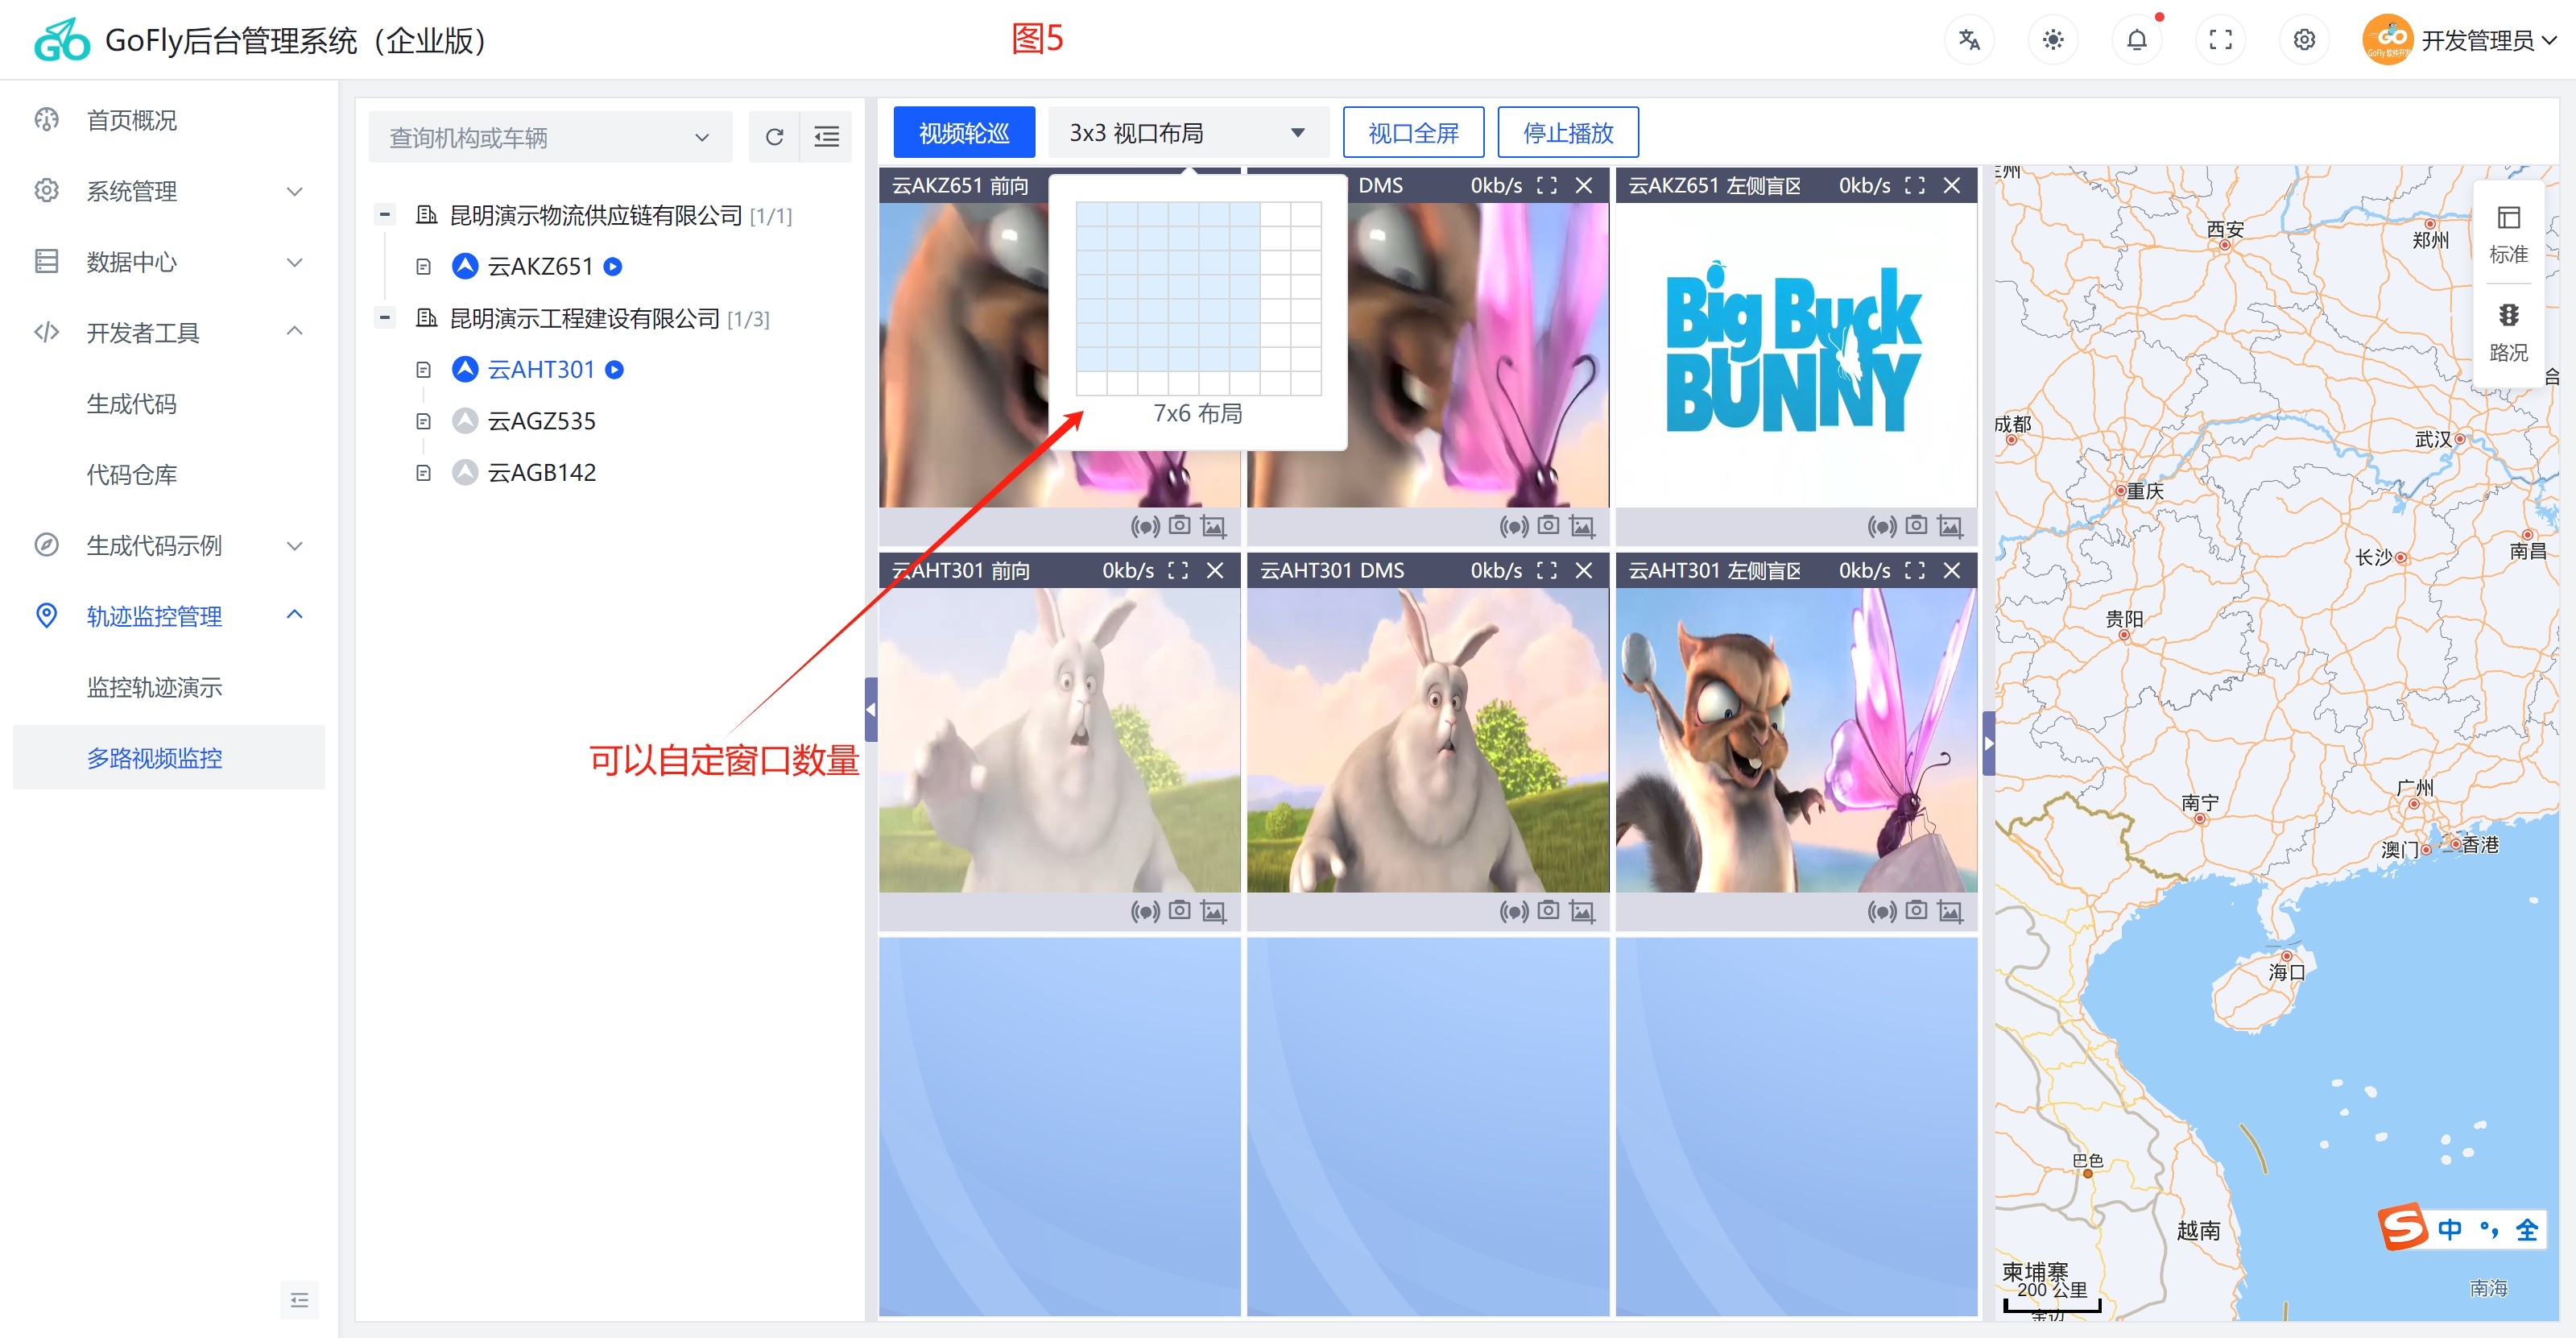Screen dimensions: 2576x1338
Task: Fullscreen the 云AHT301 前向 video
Action: click(1178, 570)
